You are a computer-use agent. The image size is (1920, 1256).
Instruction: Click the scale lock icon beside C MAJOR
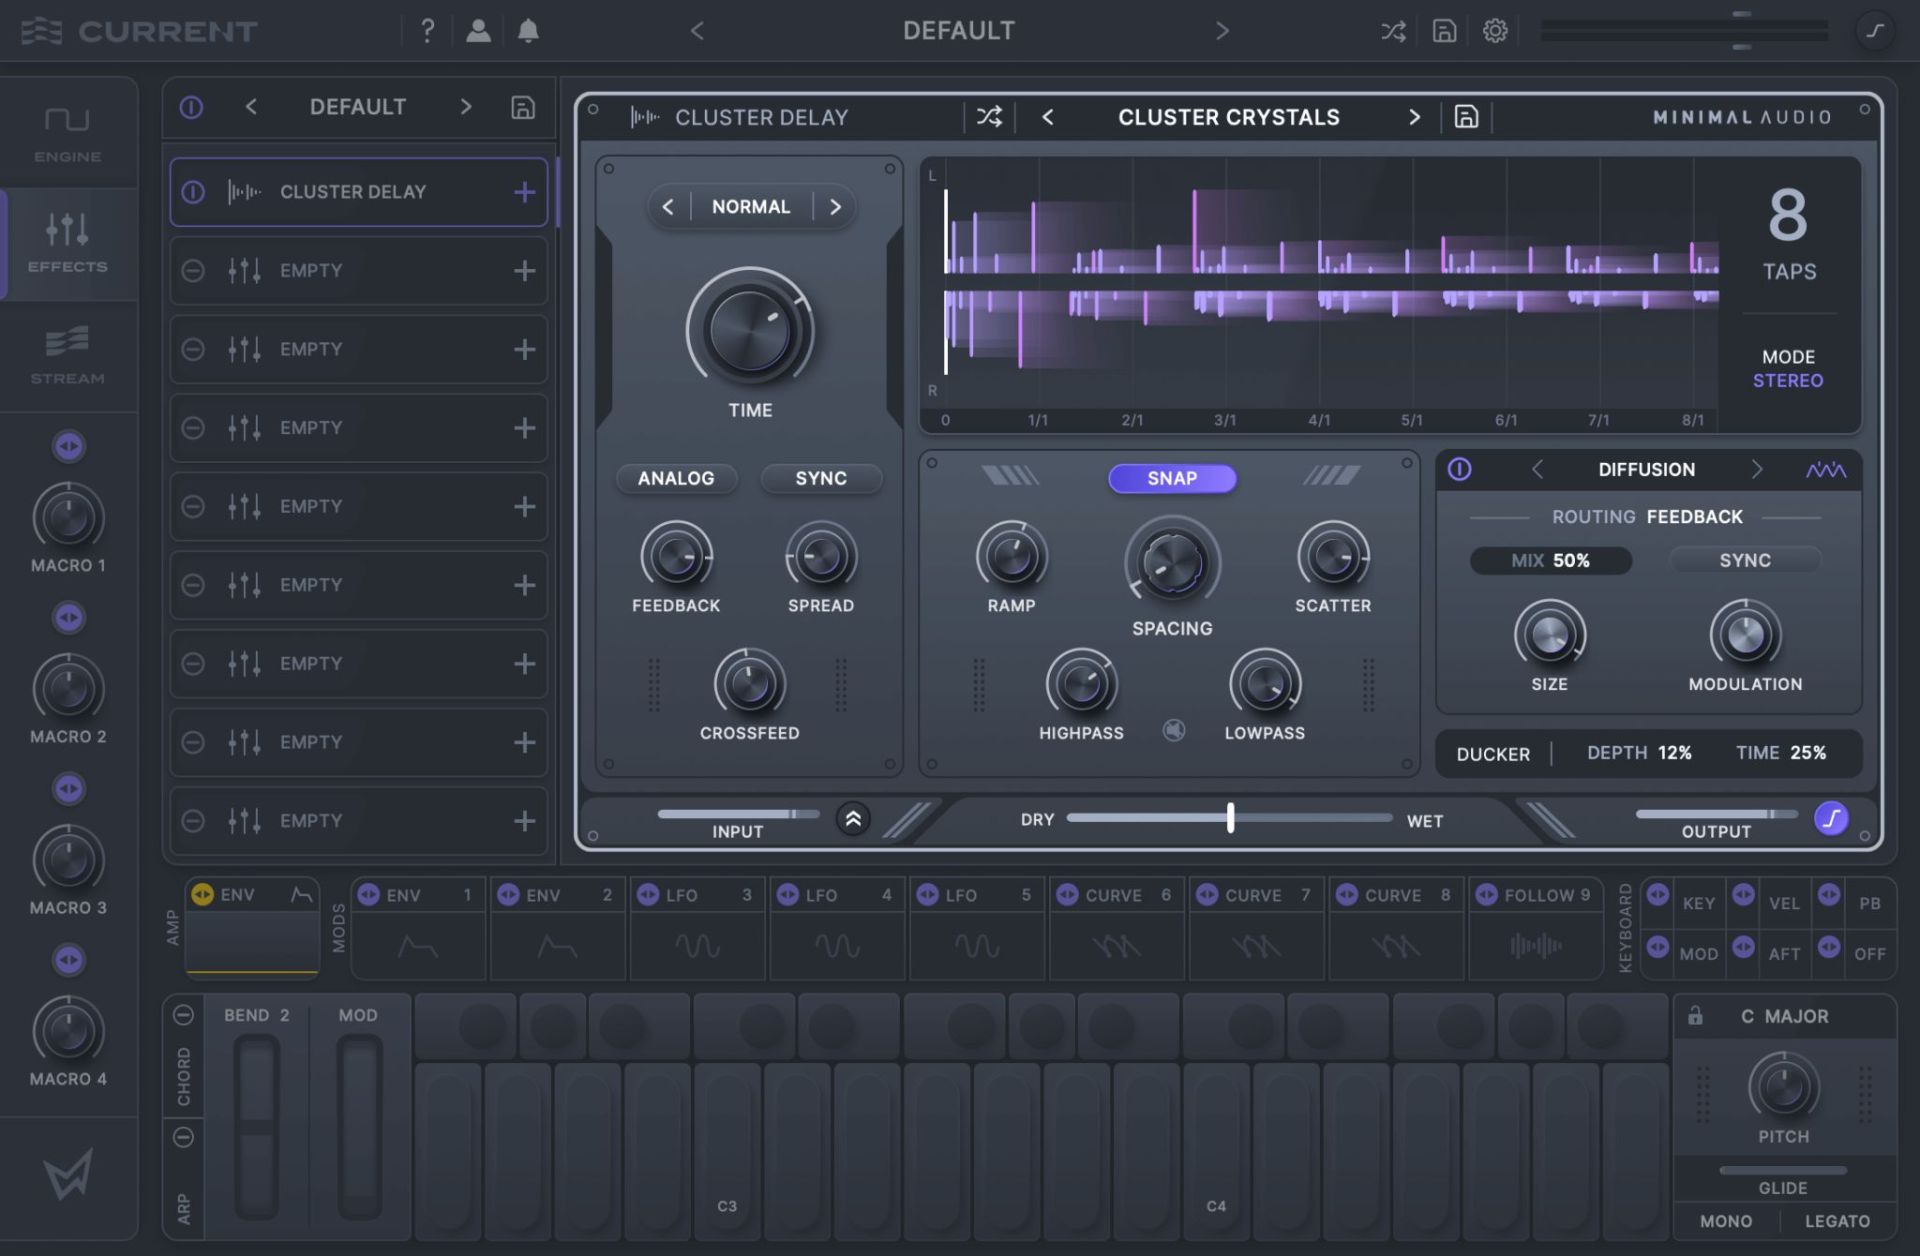pos(1695,1016)
